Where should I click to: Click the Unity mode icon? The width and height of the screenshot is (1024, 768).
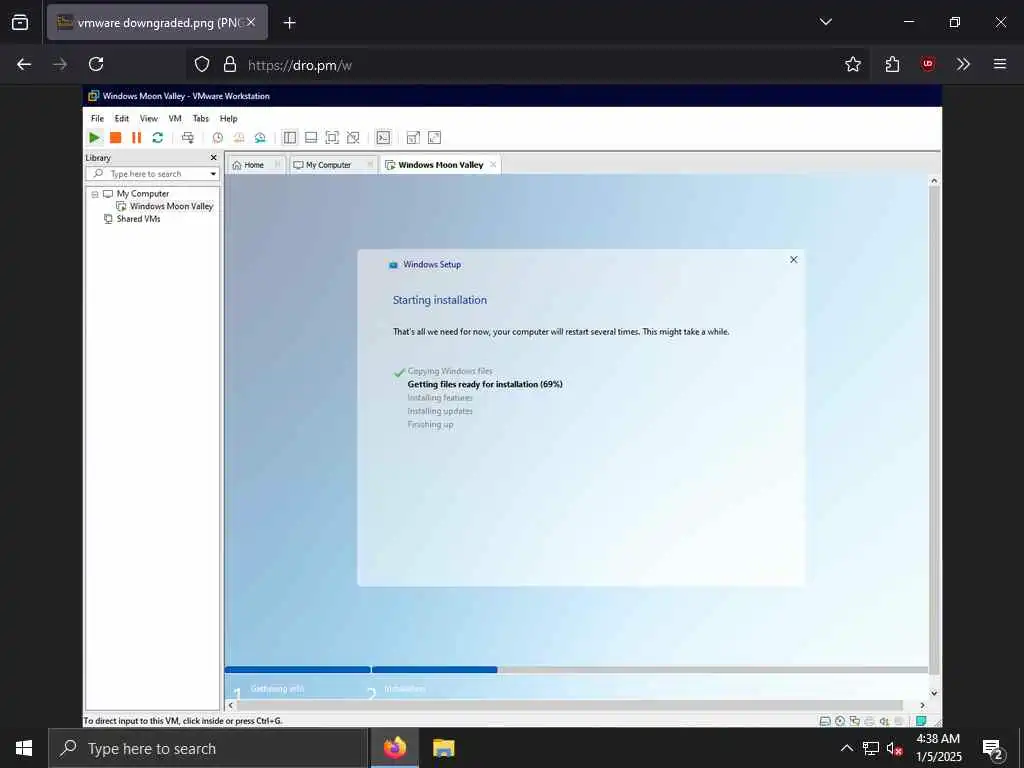[x=353, y=137]
